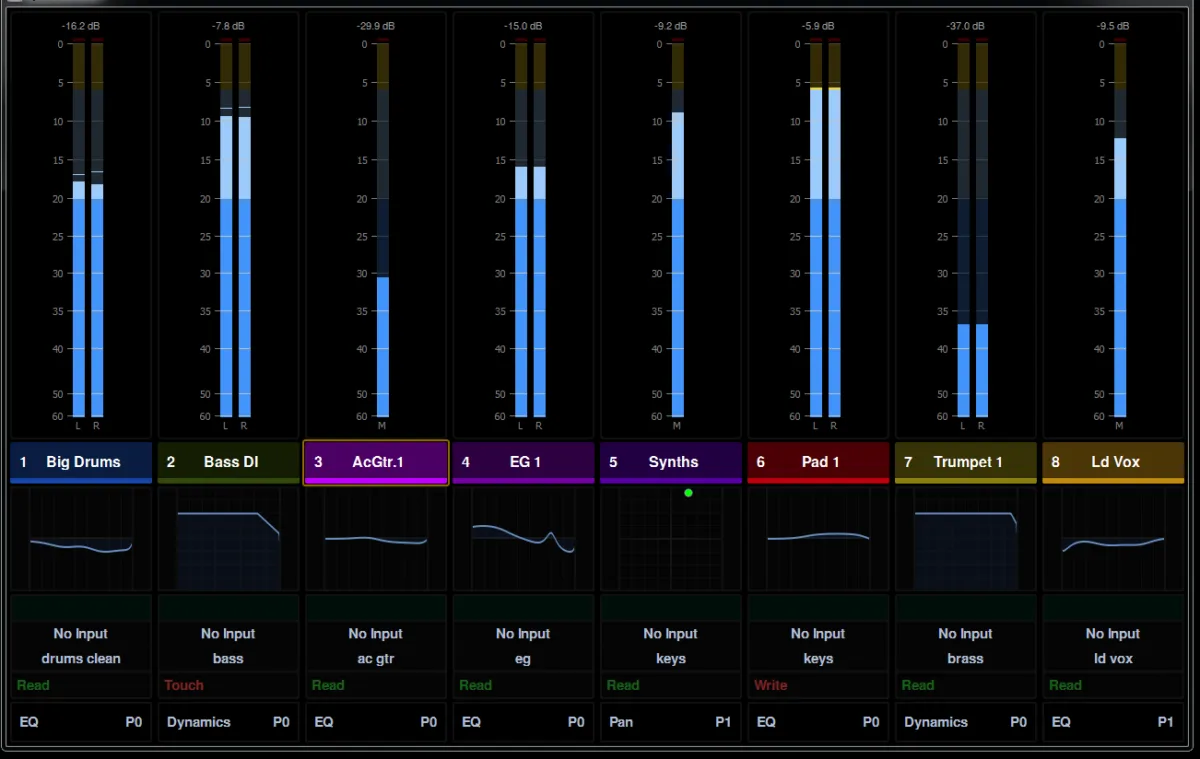The image size is (1200, 759).
Task: Click the Ld Vox track name
Action: [x=1114, y=462]
